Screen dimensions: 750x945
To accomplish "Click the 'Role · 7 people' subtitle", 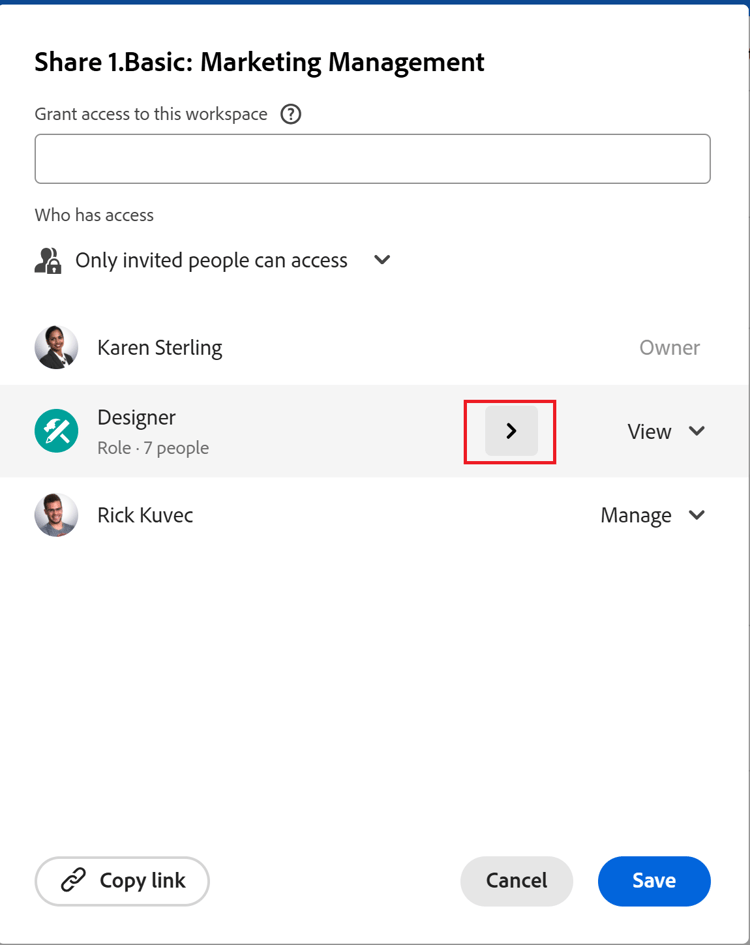I will pos(152,448).
